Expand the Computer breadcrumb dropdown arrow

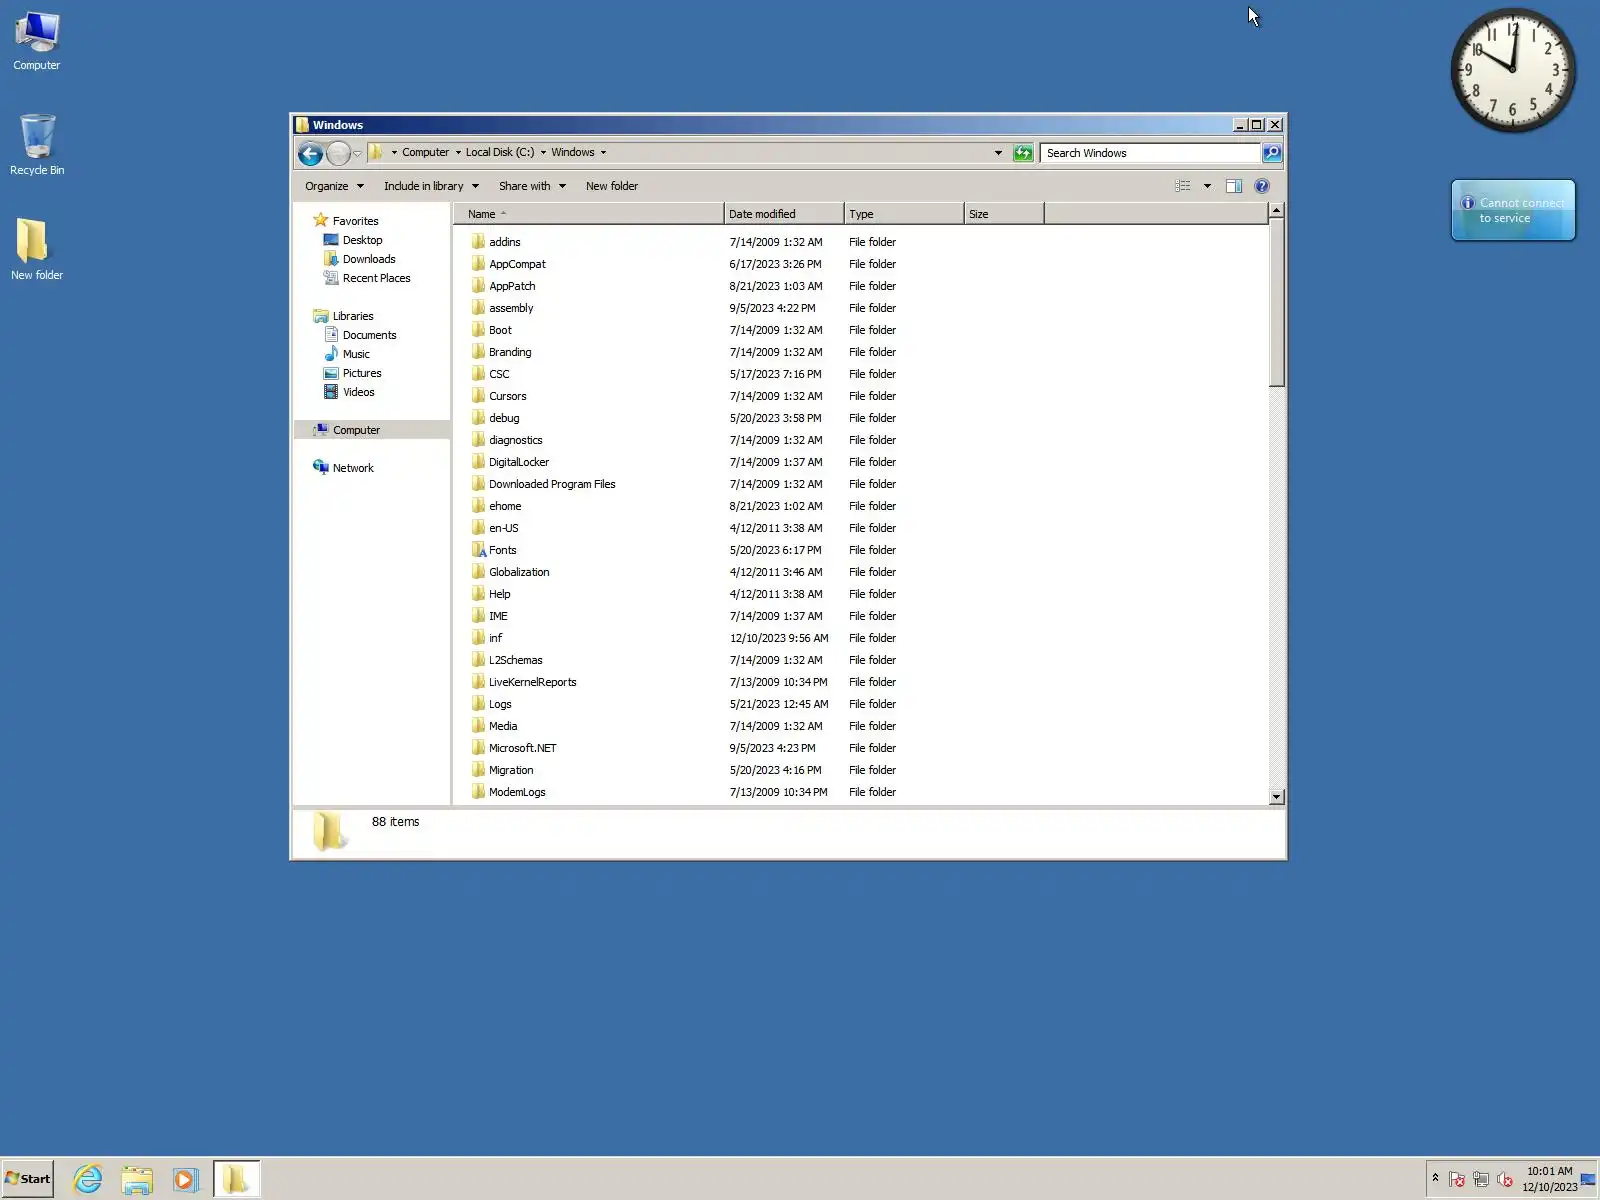click(458, 153)
